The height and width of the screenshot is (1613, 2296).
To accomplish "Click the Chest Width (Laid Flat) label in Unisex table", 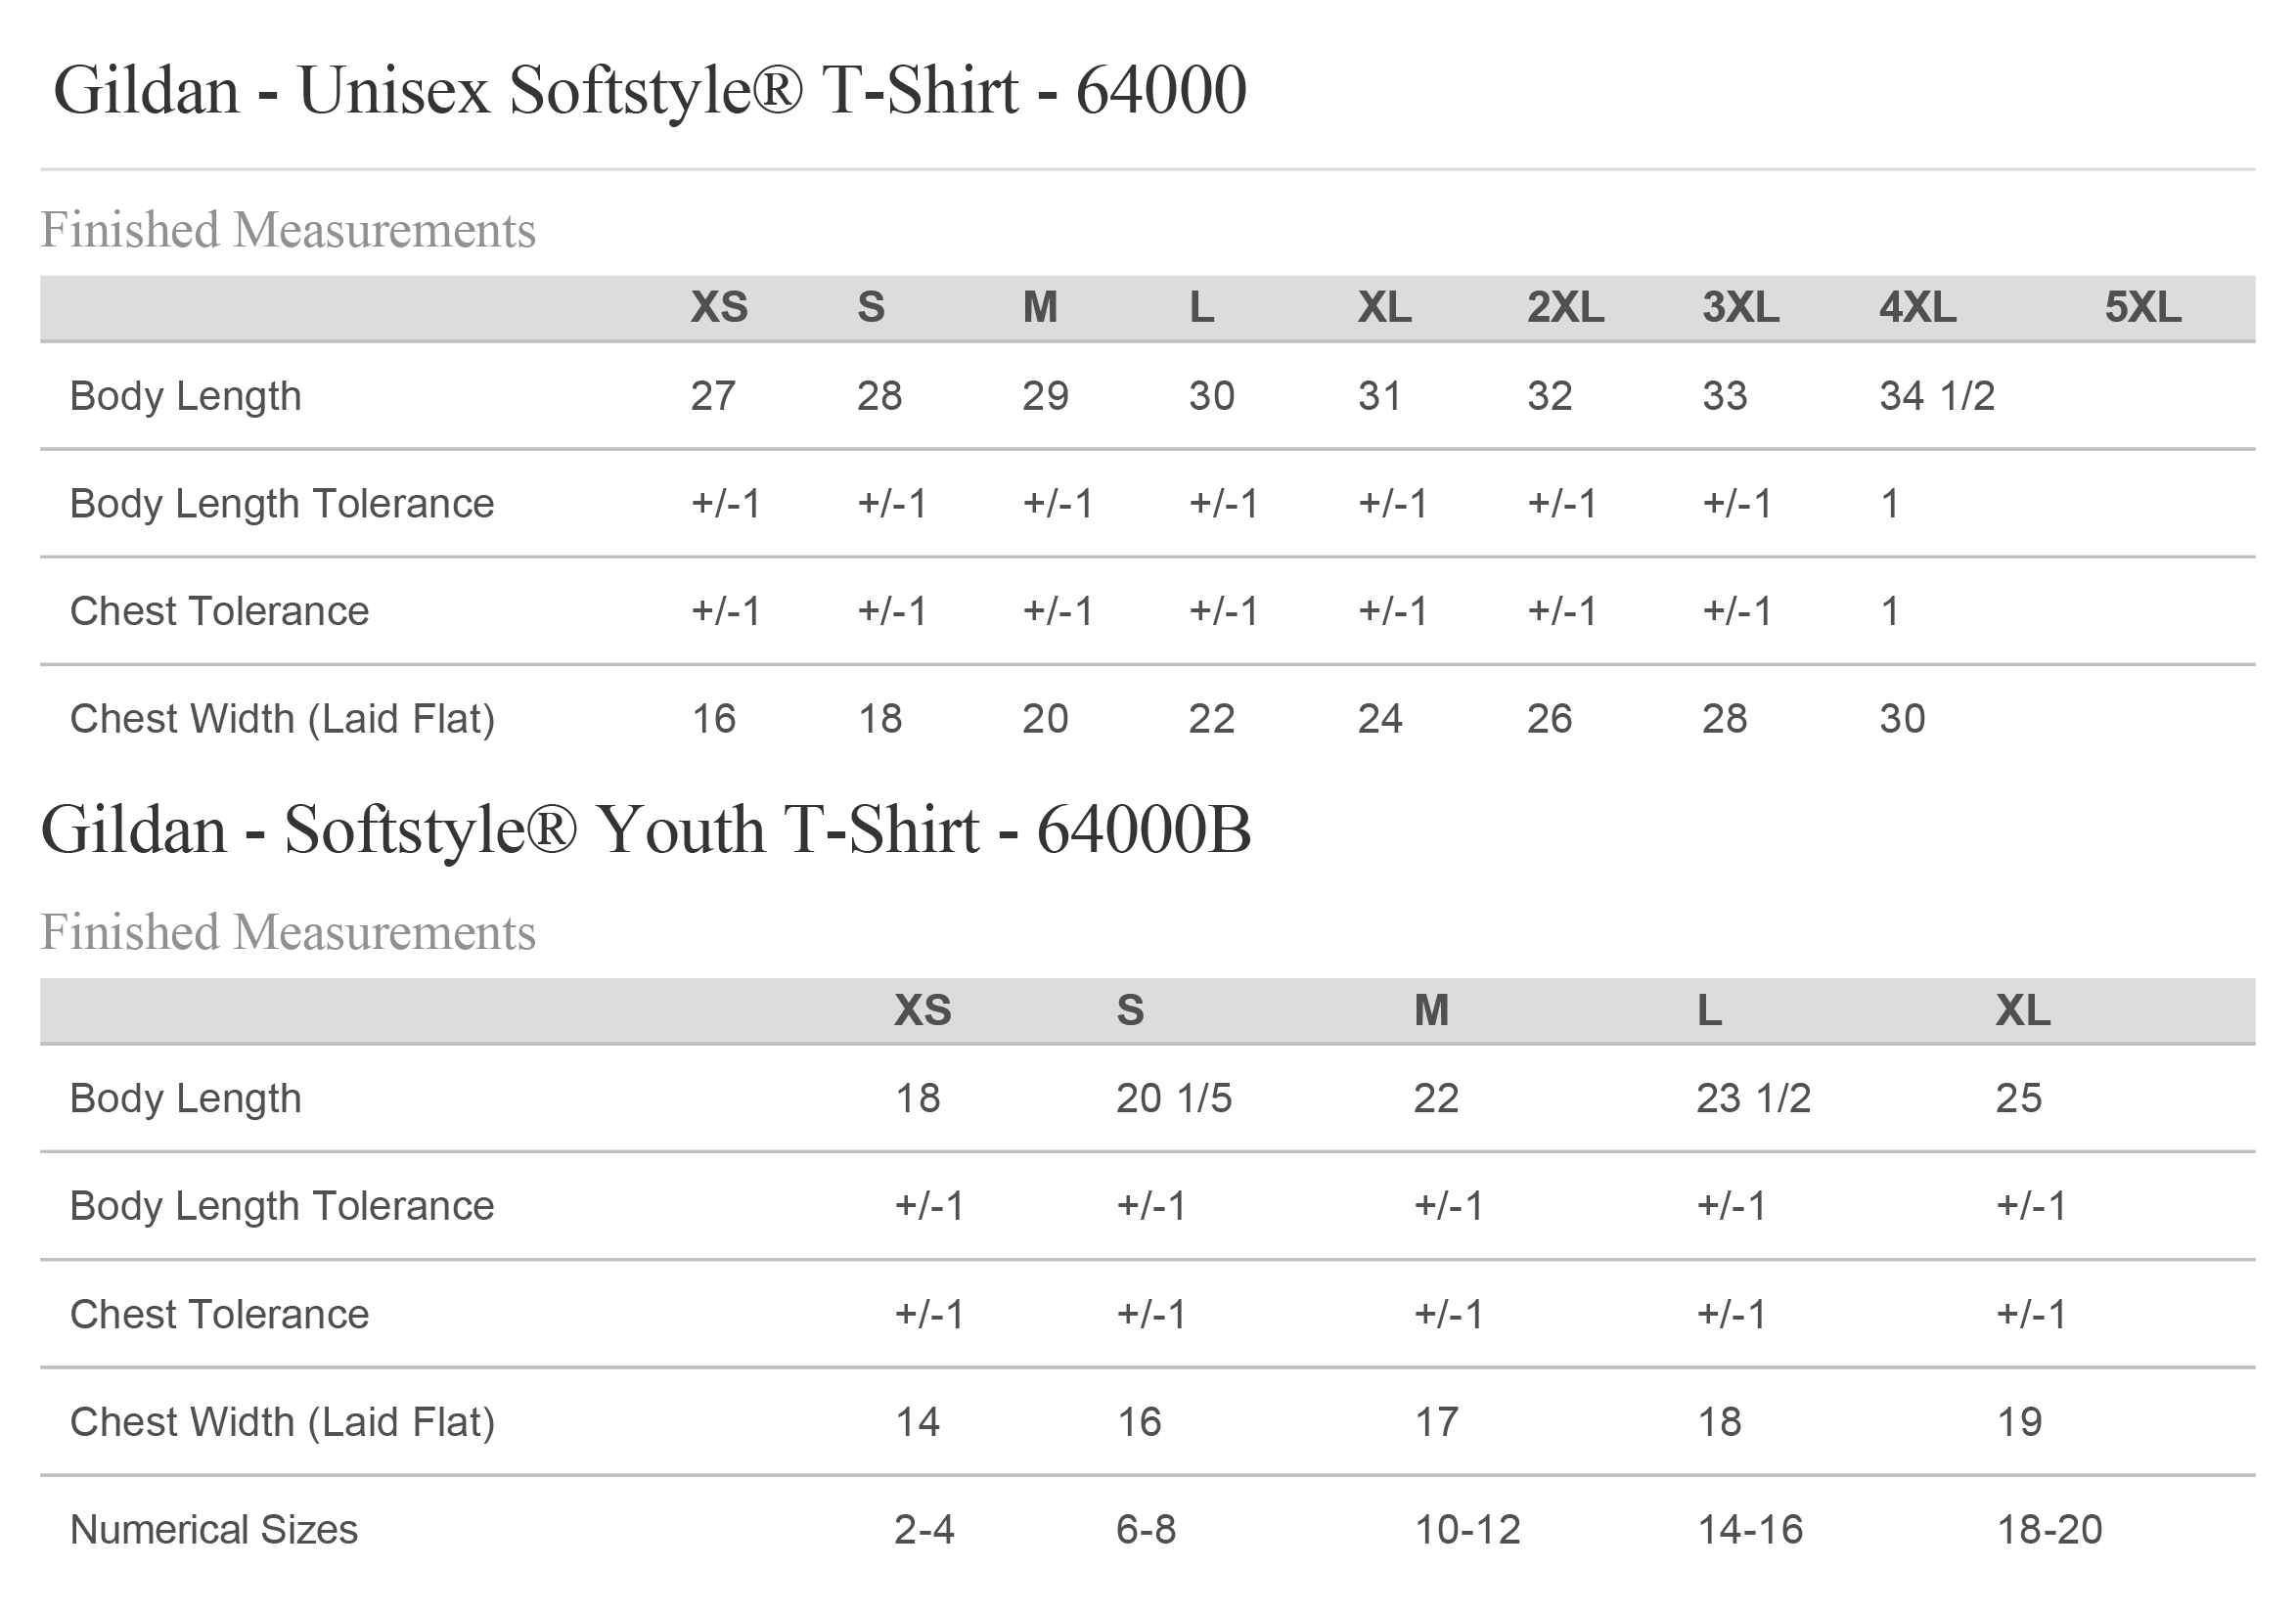I will [x=283, y=719].
